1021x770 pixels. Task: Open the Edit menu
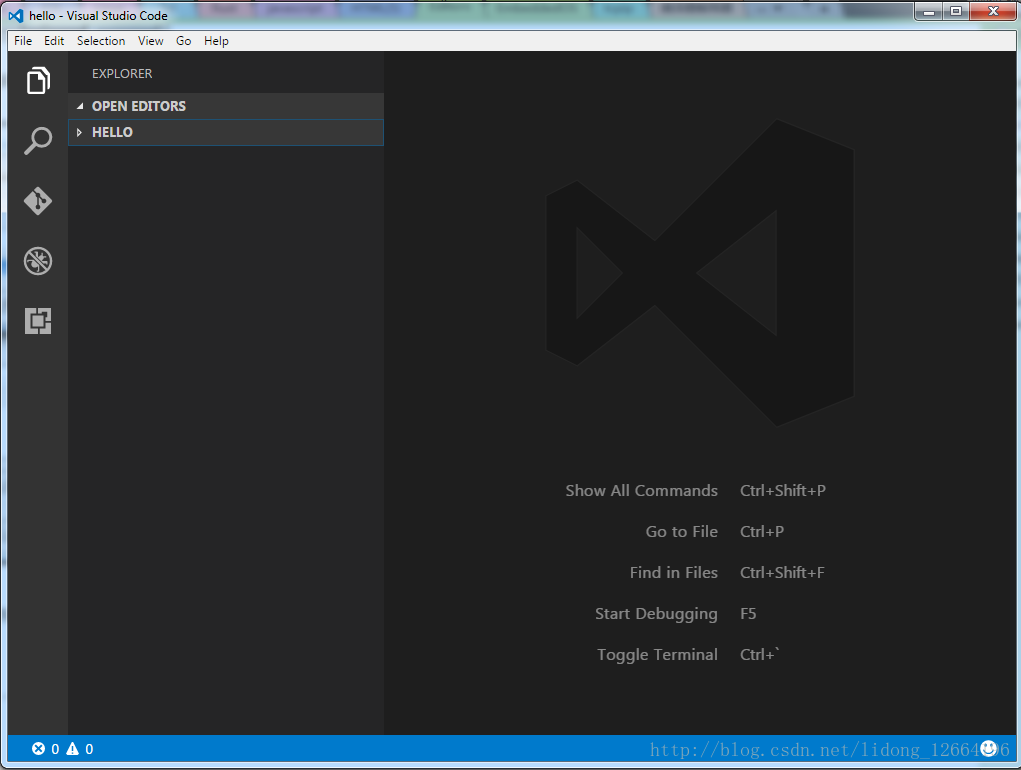coord(54,40)
